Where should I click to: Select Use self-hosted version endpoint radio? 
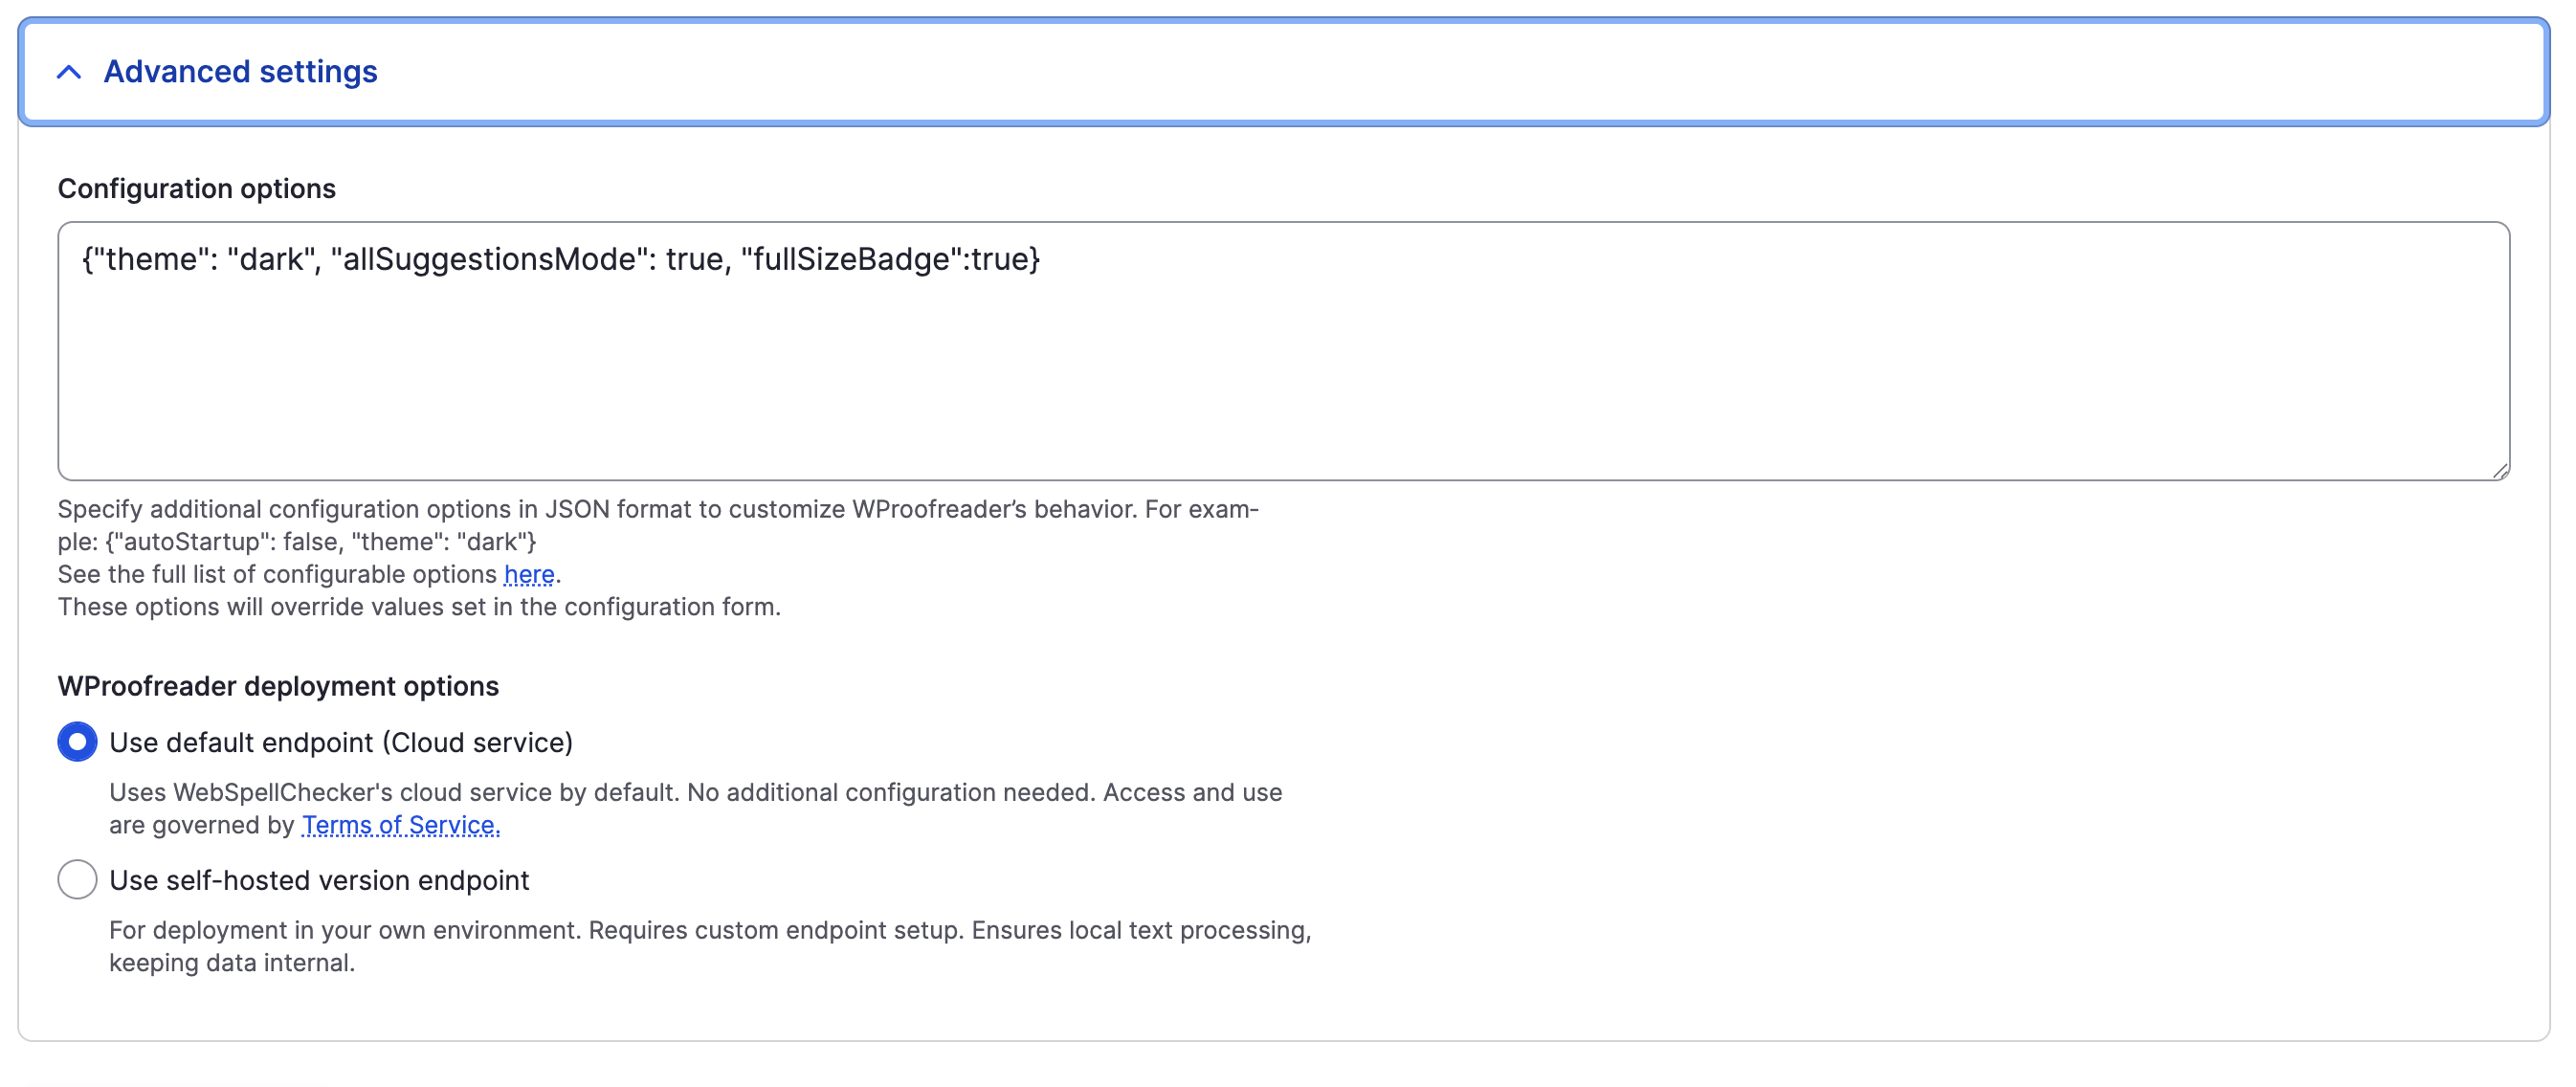[x=77, y=880]
